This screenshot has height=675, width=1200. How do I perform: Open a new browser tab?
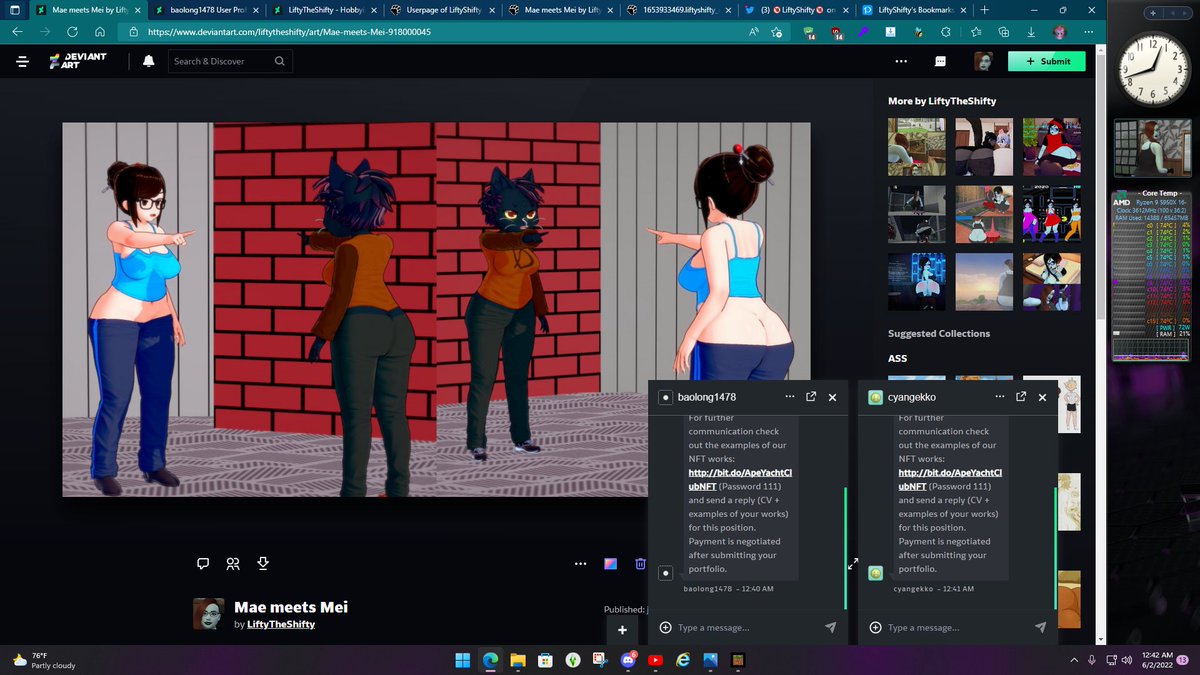point(985,10)
